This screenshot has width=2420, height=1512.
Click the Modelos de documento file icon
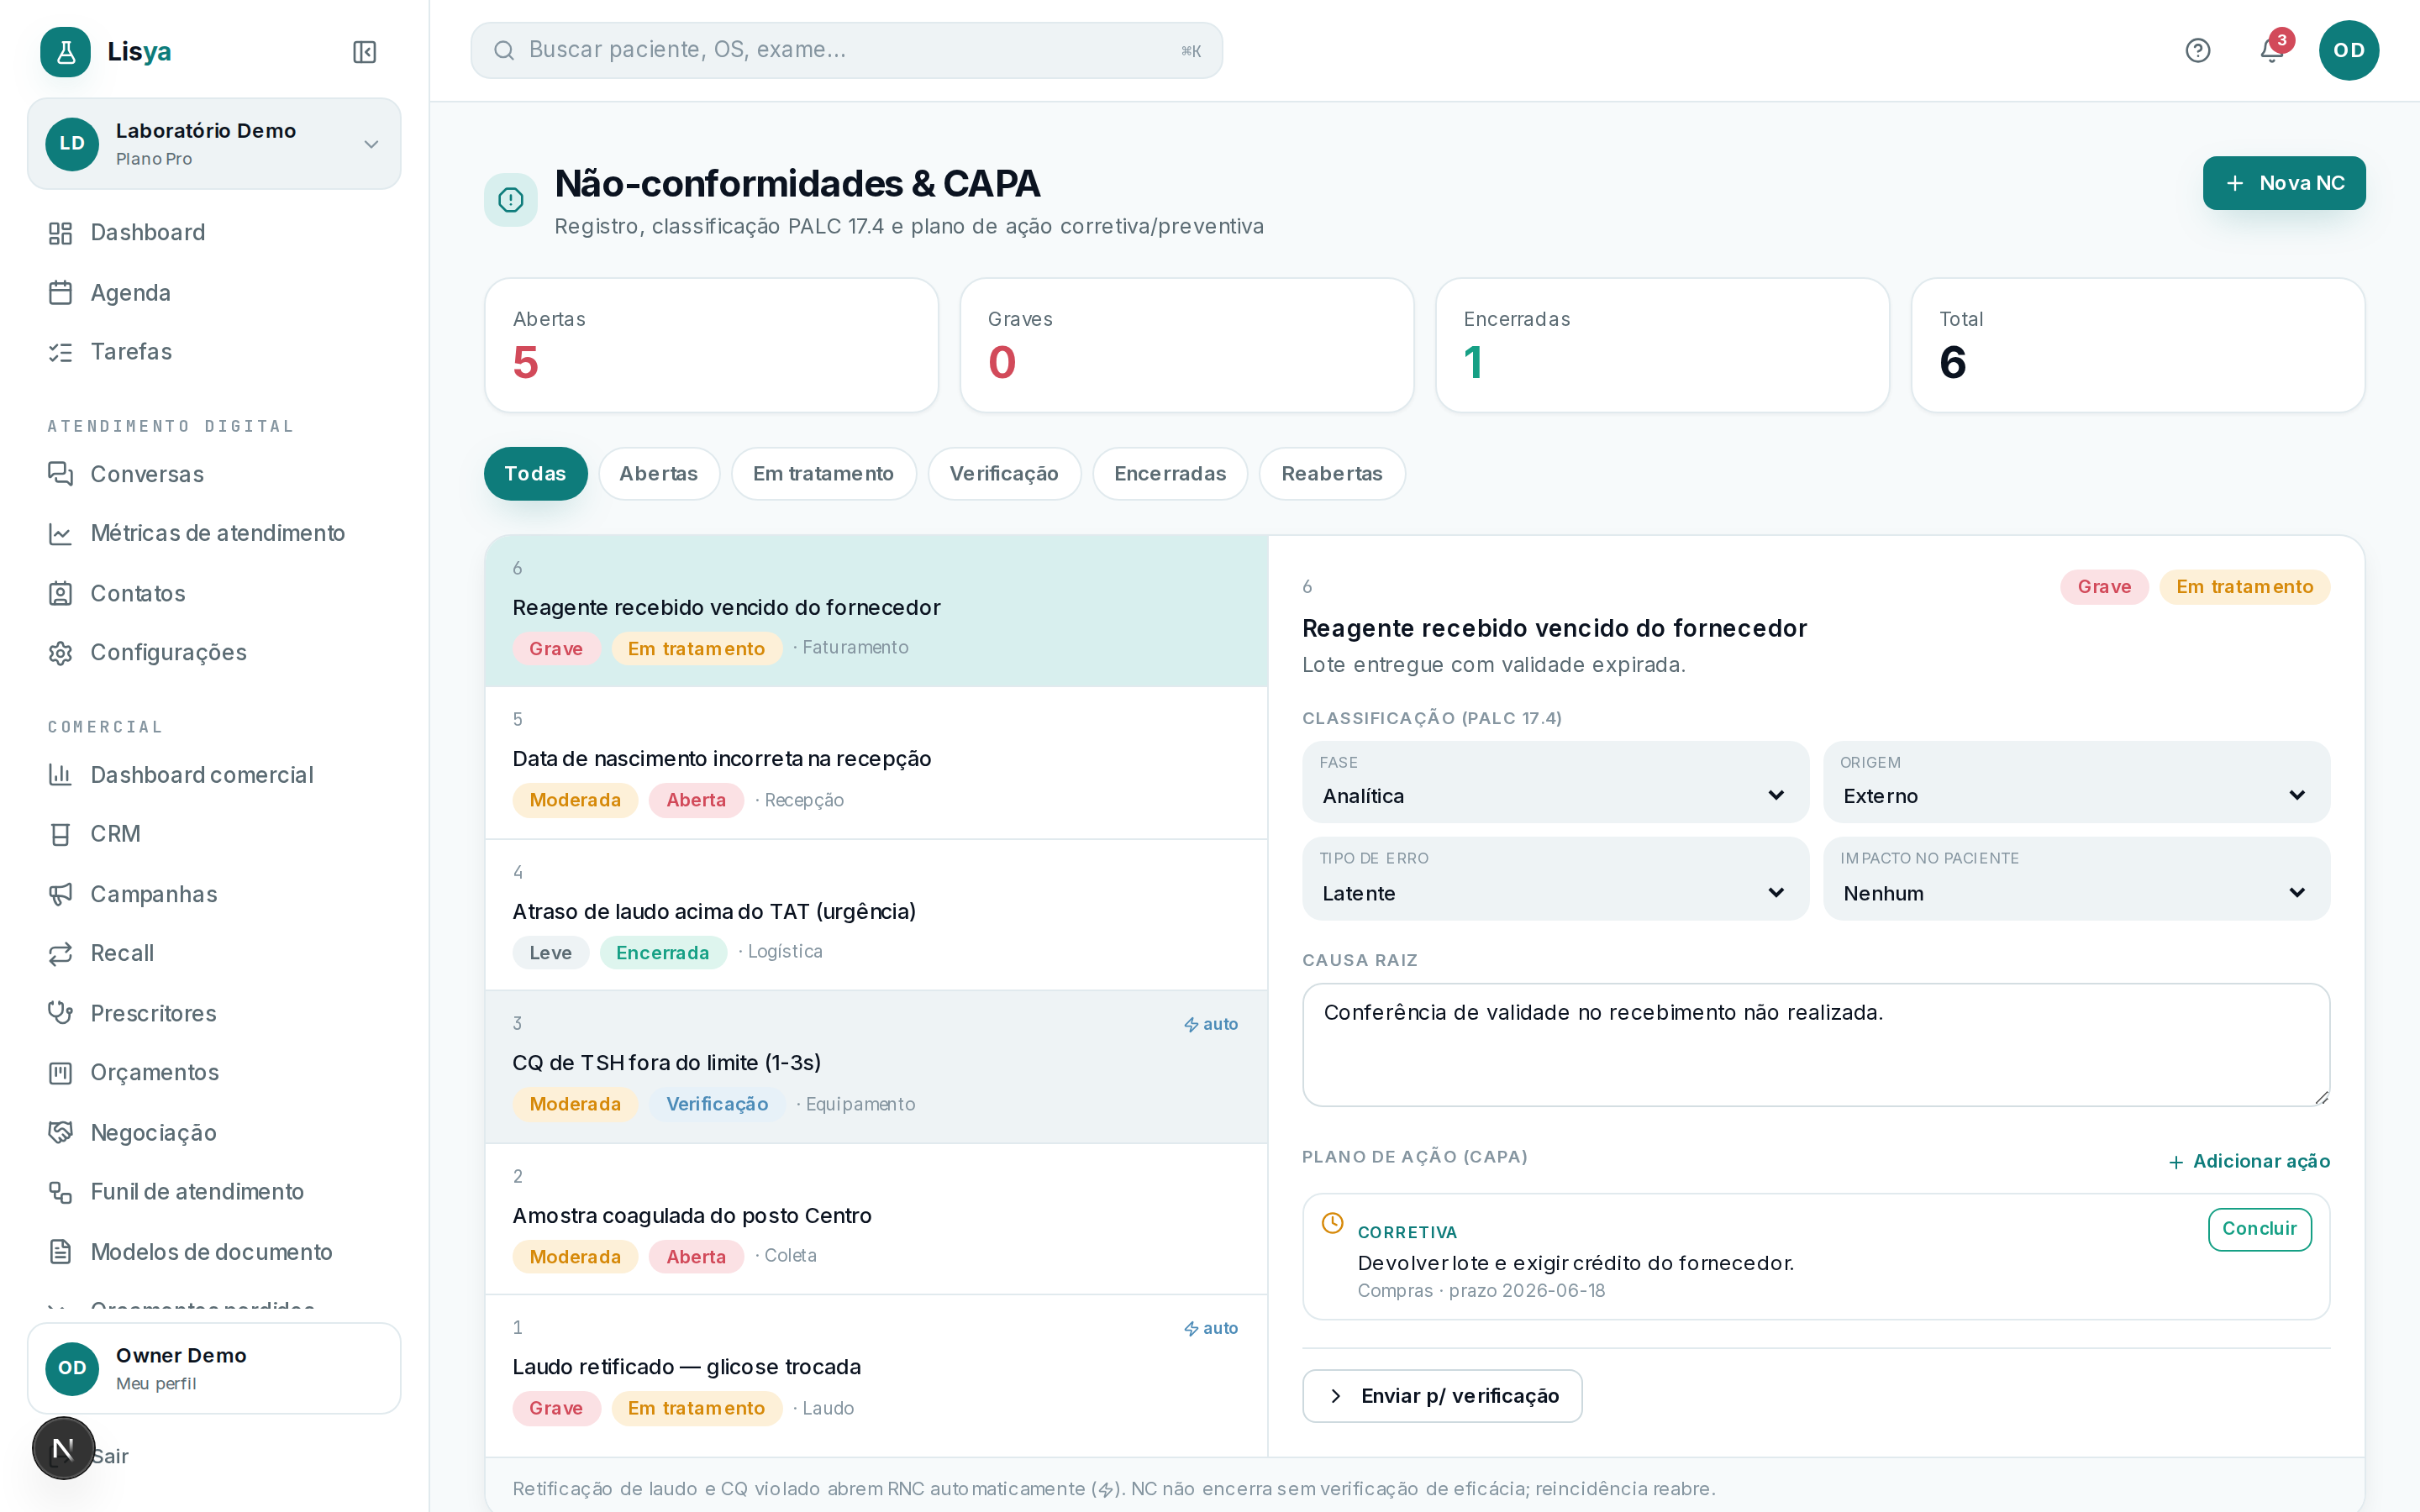coord(60,1251)
